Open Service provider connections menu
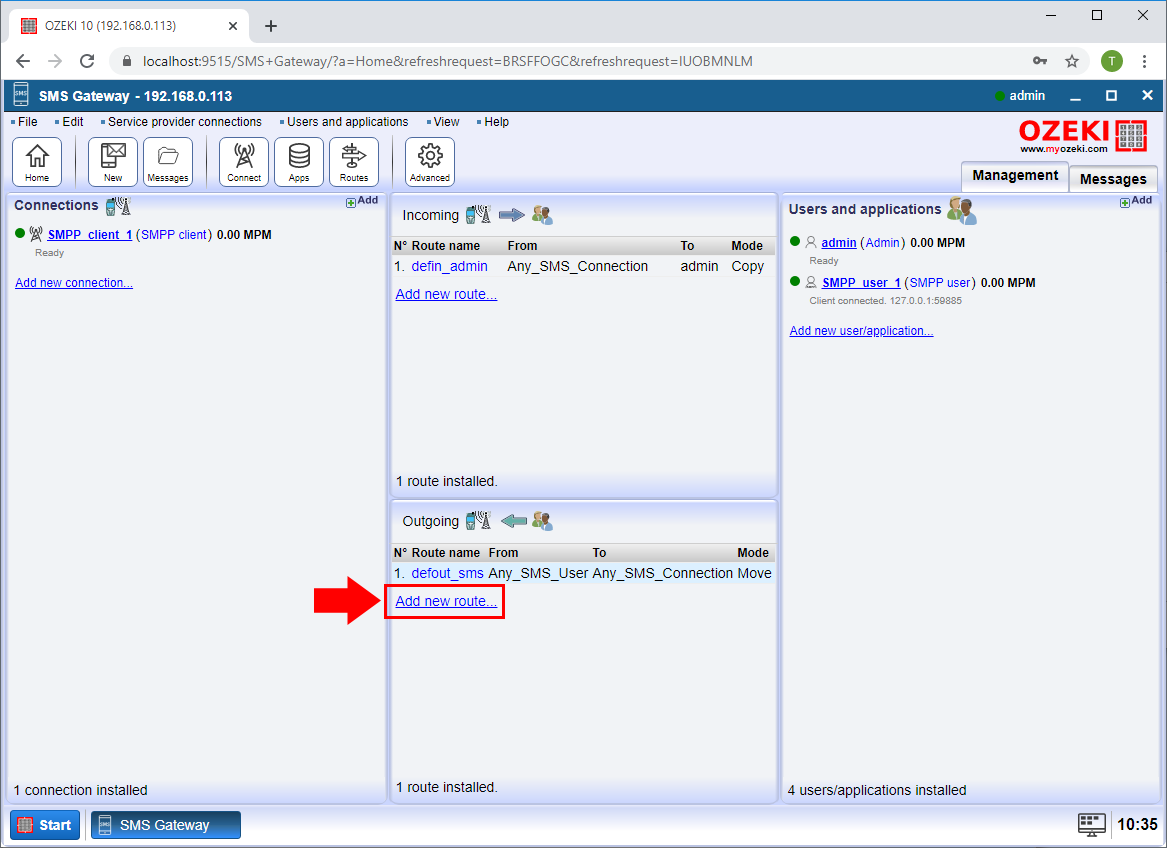Viewport: 1167px width, 848px height. (x=185, y=122)
